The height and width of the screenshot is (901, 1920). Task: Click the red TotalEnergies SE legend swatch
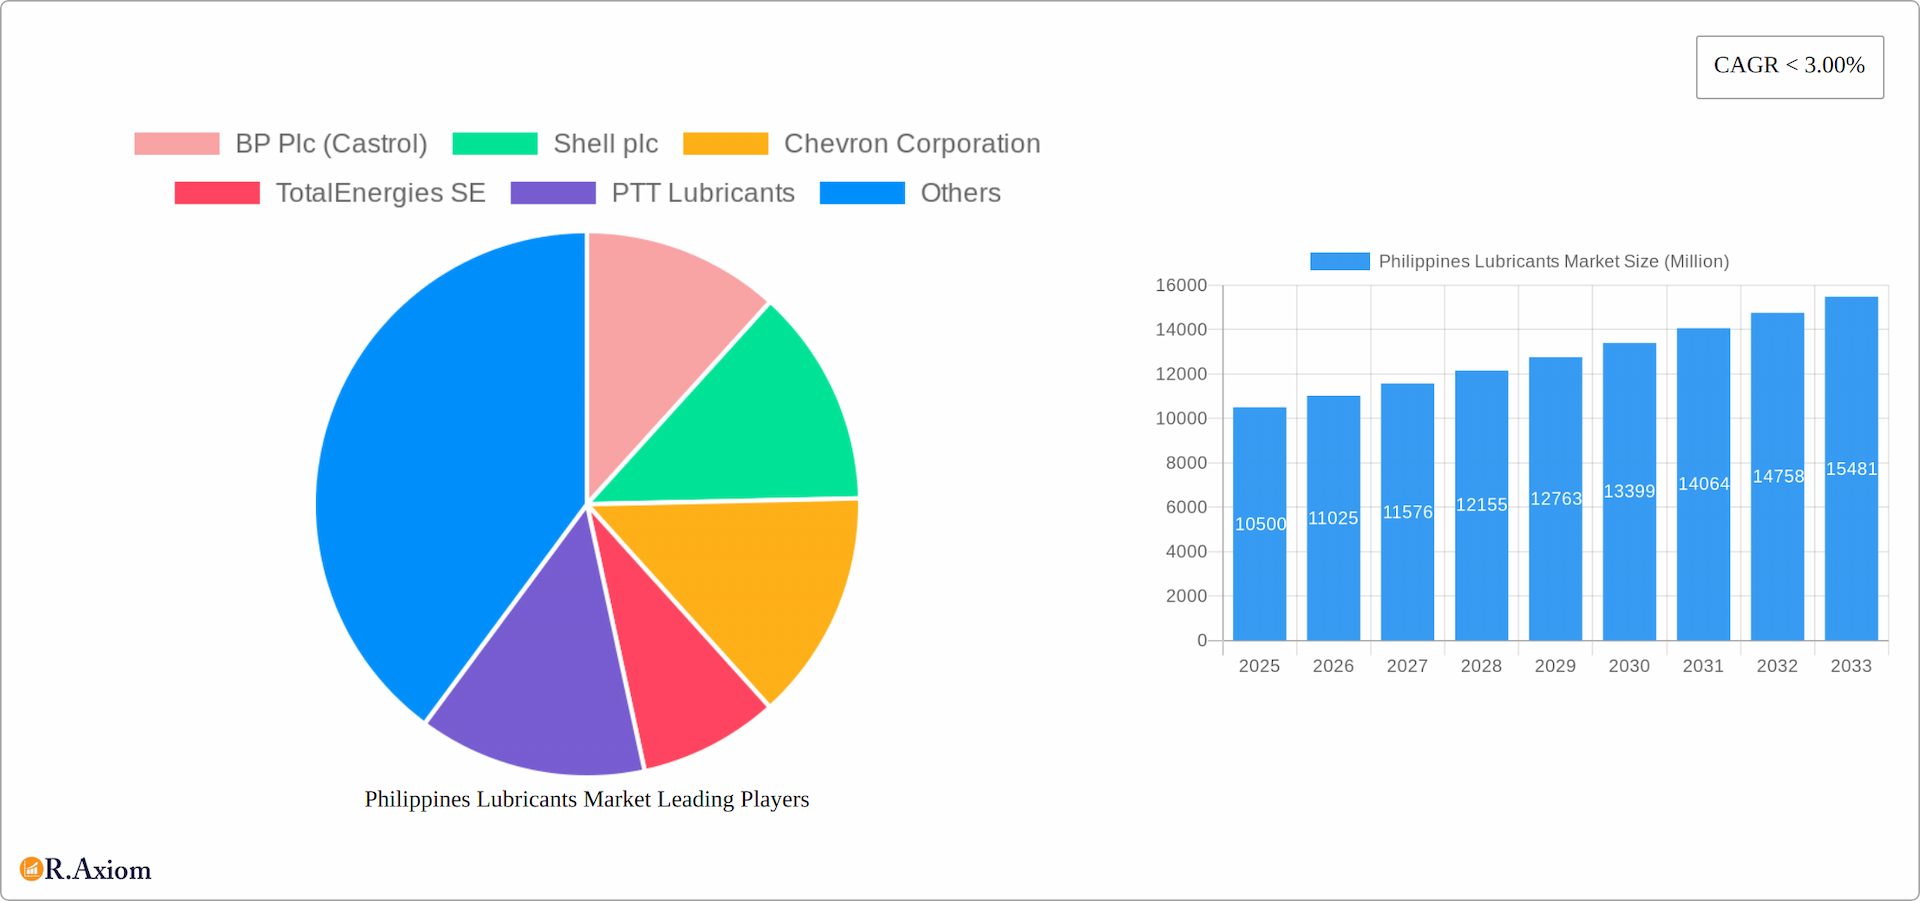217,192
